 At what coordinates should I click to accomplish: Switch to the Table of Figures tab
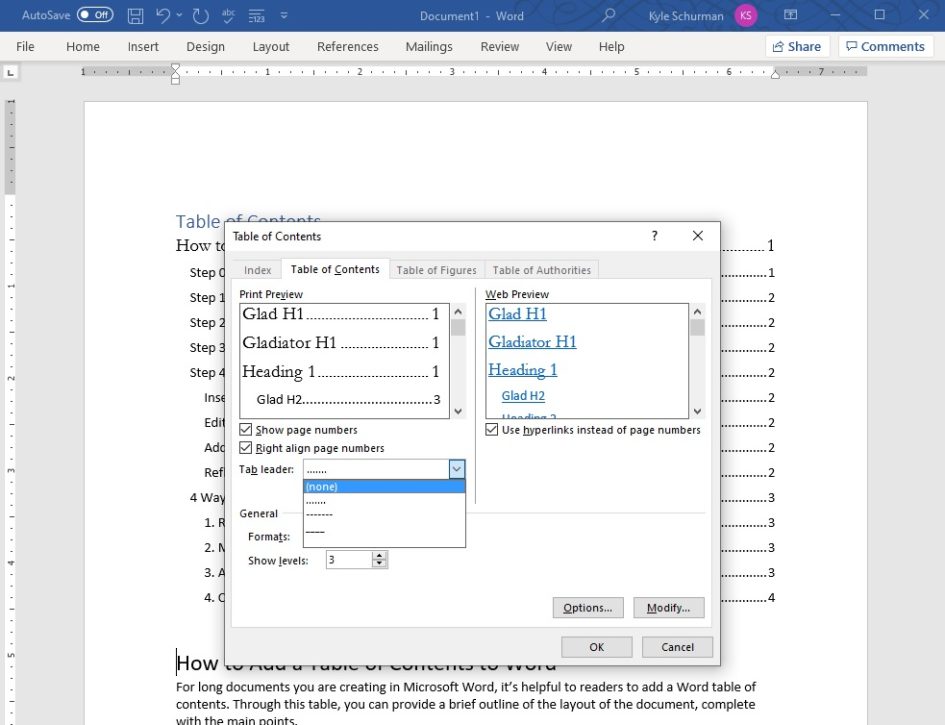click(436, 269)
